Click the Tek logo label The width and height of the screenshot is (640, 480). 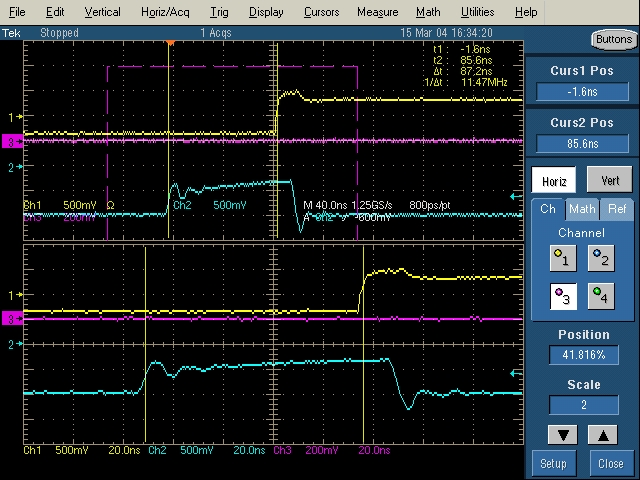click(x=11, y=33)
